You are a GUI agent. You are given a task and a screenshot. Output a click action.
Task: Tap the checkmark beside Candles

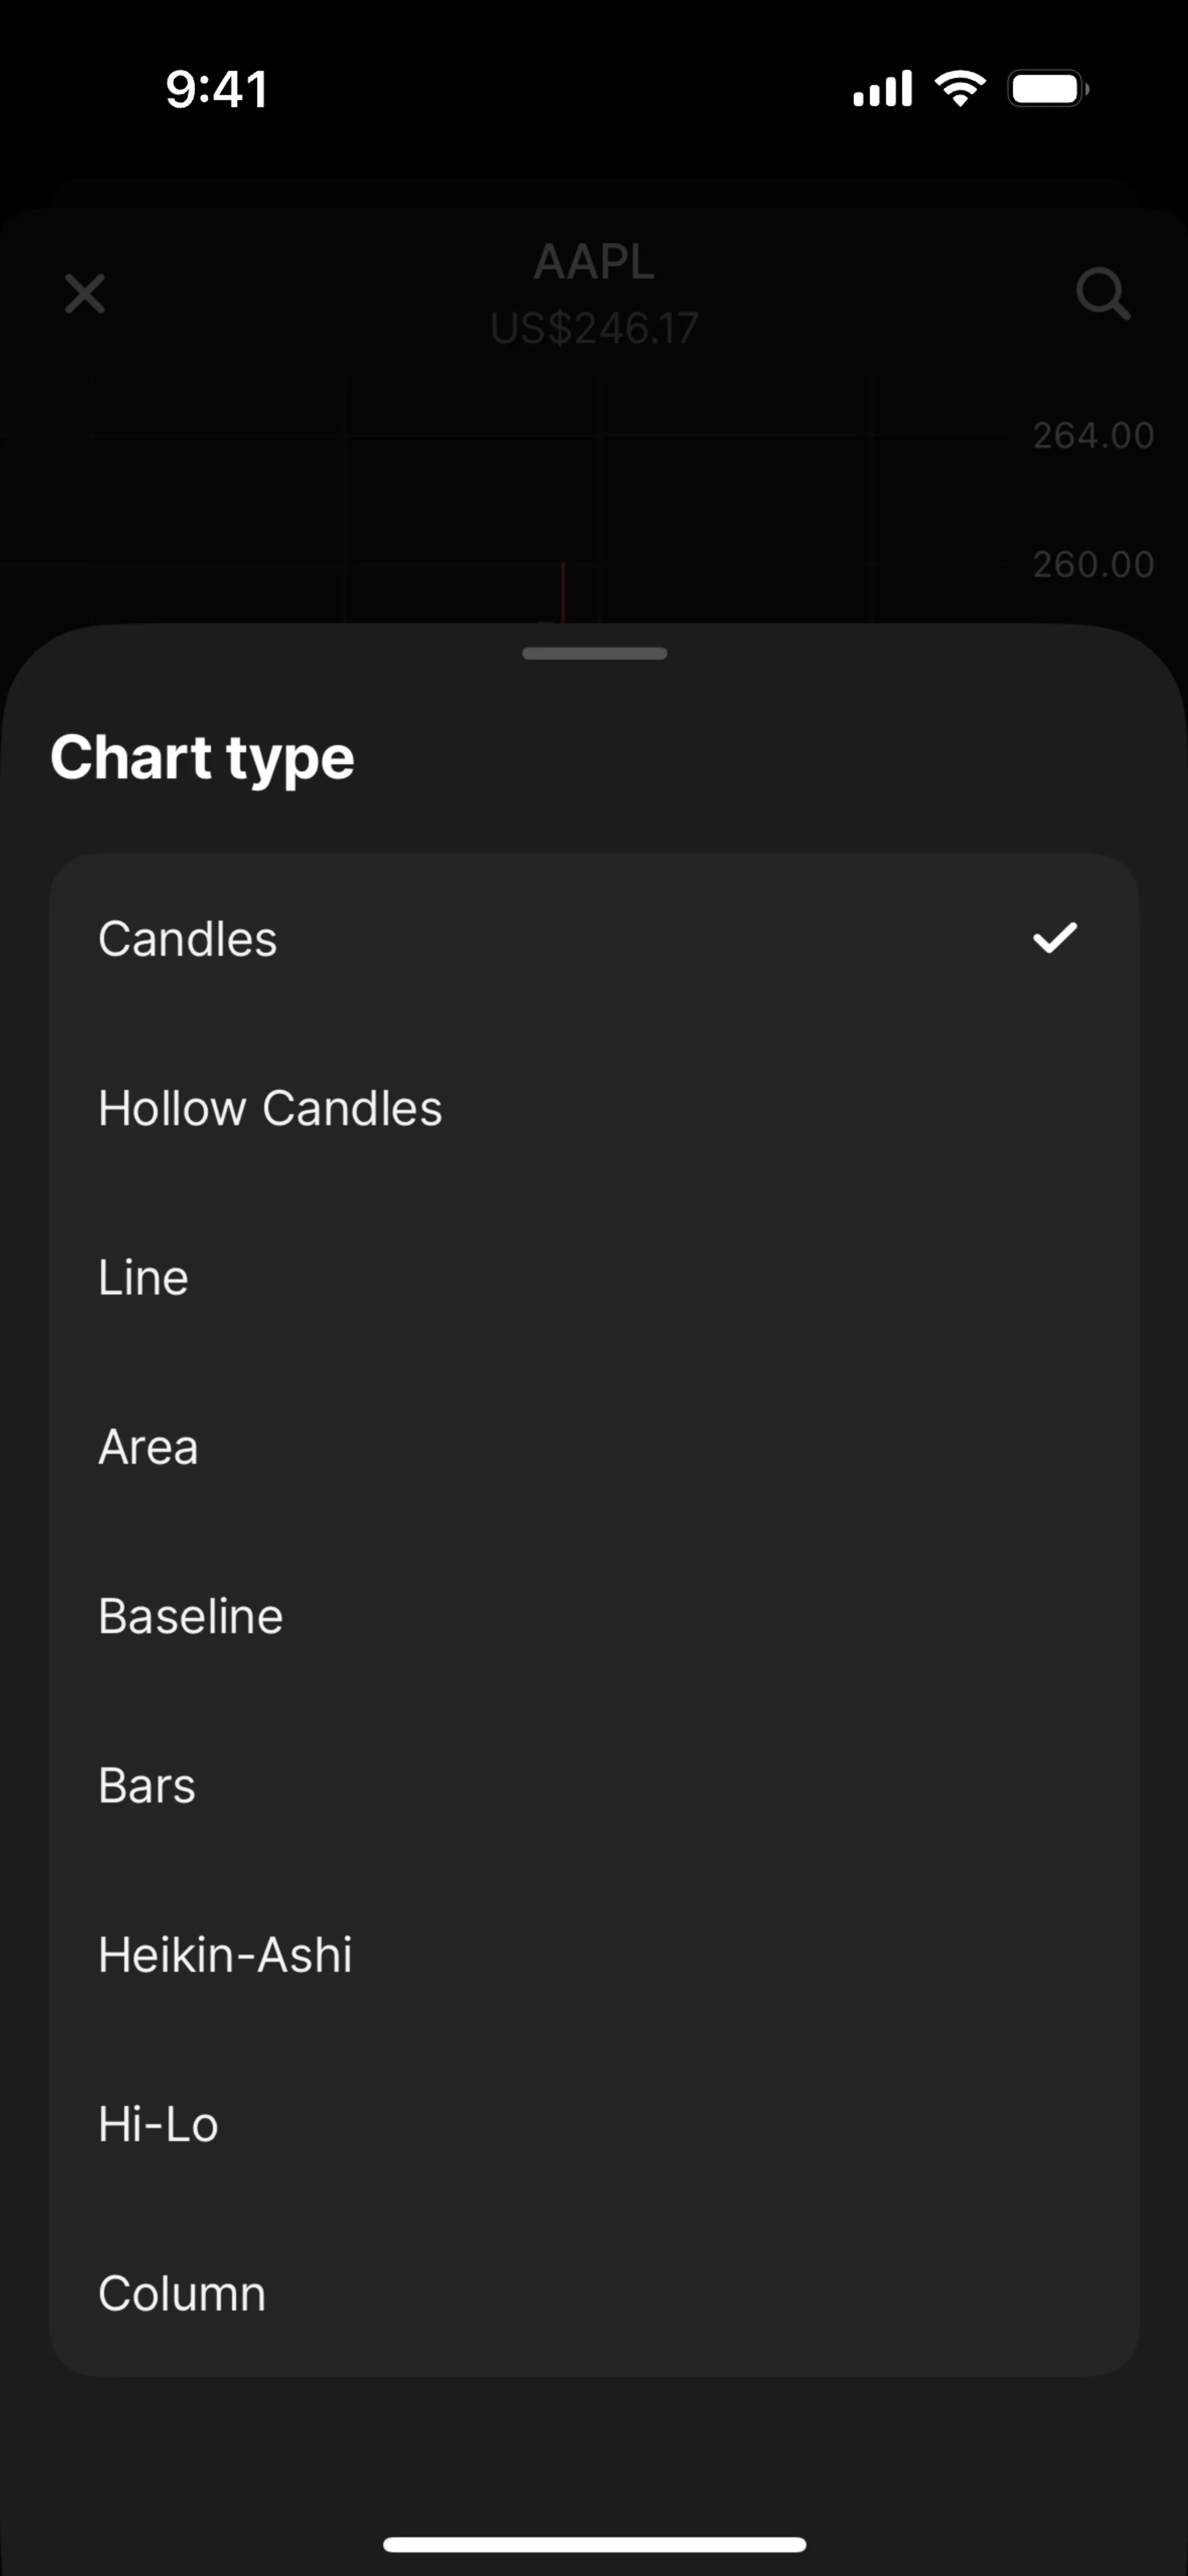pyautogui.click(x=1054, y=938)
